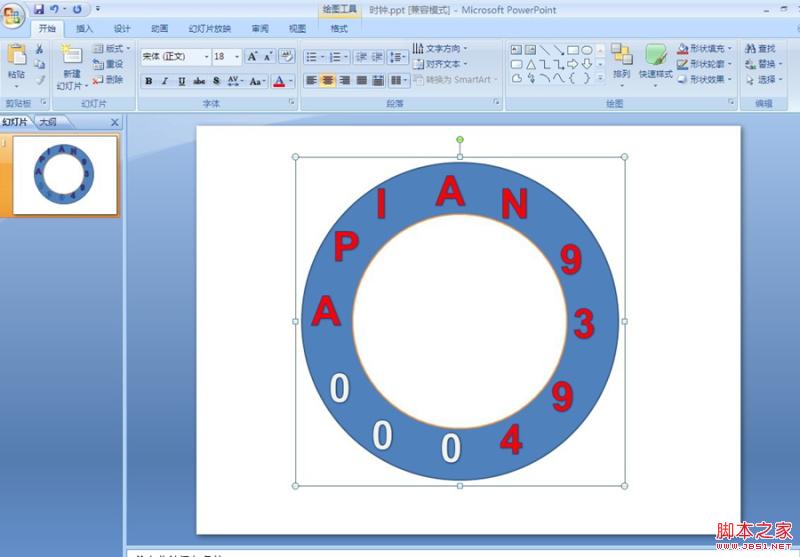Image resolution: width=800 pixels, height=557 pixels.
Task: Justify the paragraph text
Action: coord(362,80)
